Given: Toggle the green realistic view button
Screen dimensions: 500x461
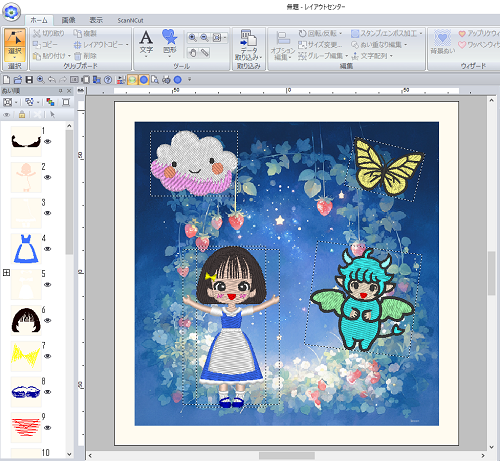Looking at the screenshot, I should (132, 80).
